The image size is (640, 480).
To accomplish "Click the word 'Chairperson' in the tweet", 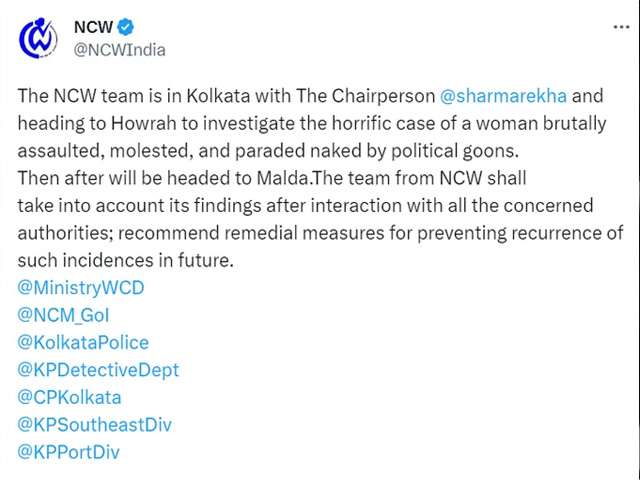I will 383,97.
